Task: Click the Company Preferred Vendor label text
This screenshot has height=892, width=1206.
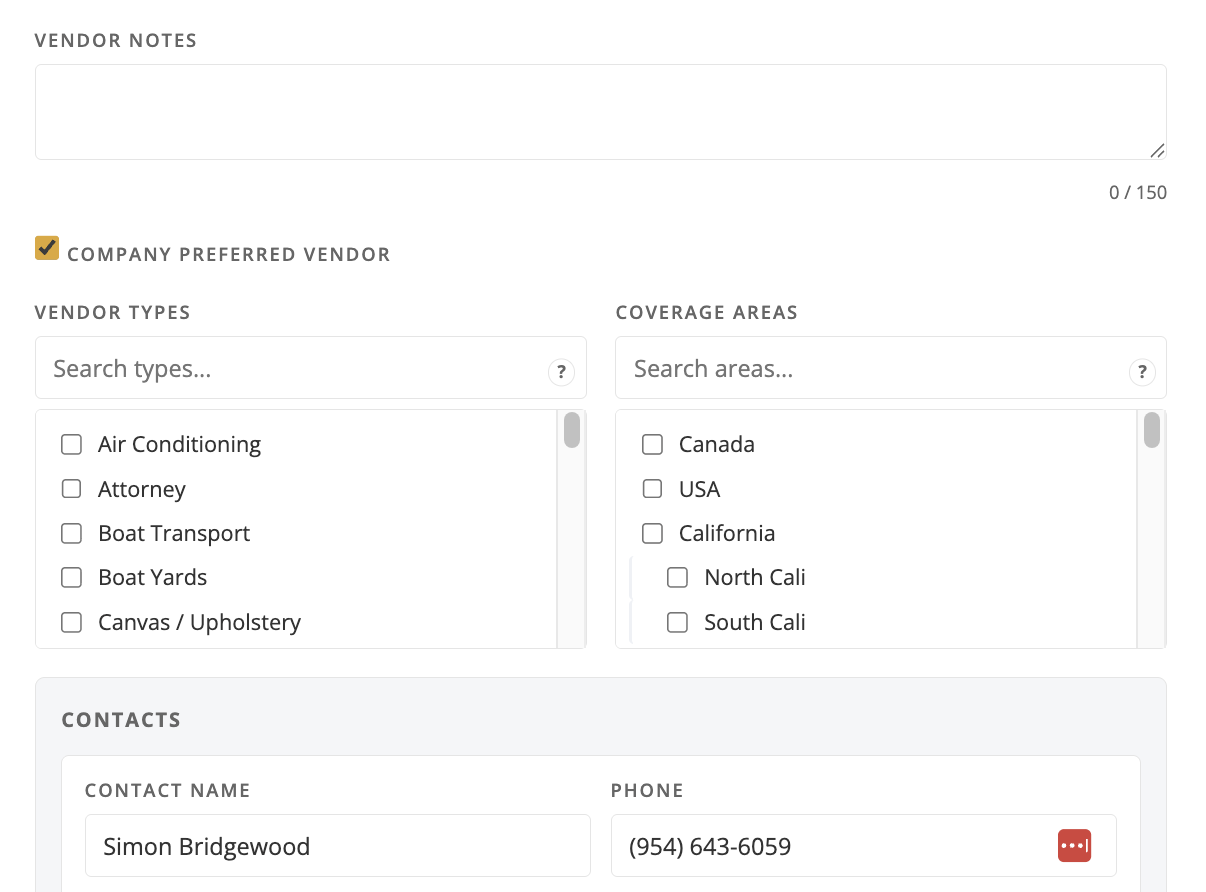Action: (229, 254)
